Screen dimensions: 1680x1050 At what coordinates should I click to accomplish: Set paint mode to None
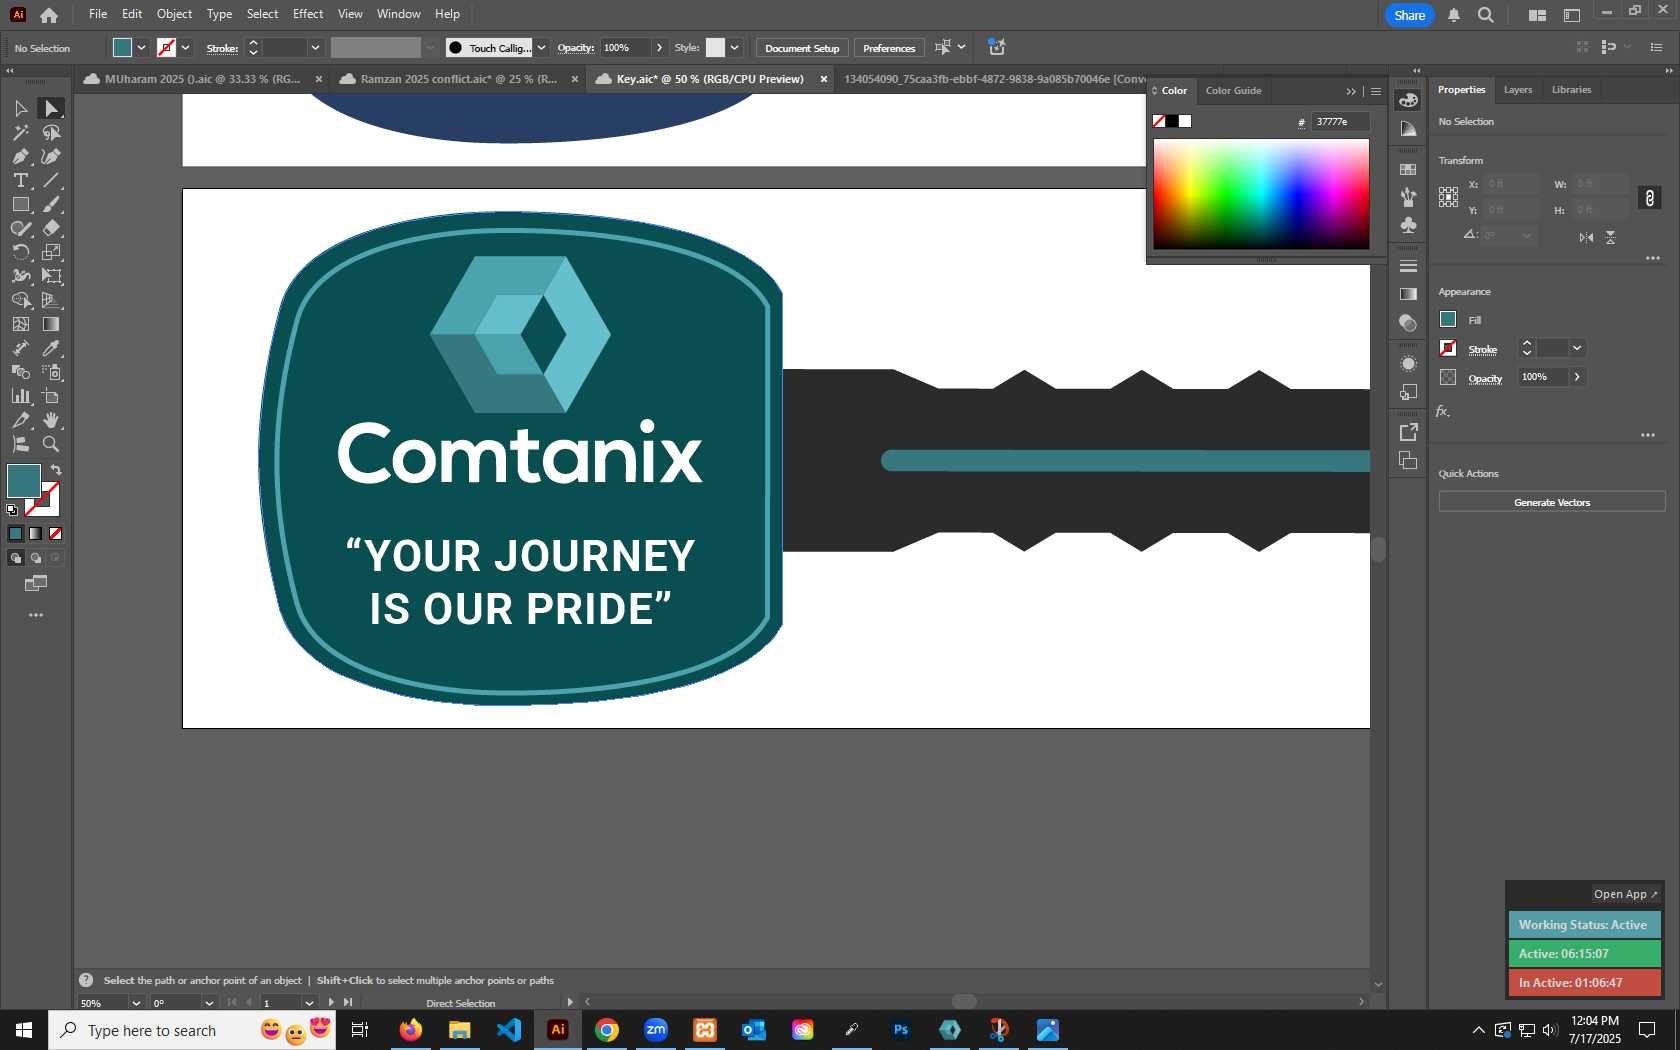coord(56,533)
